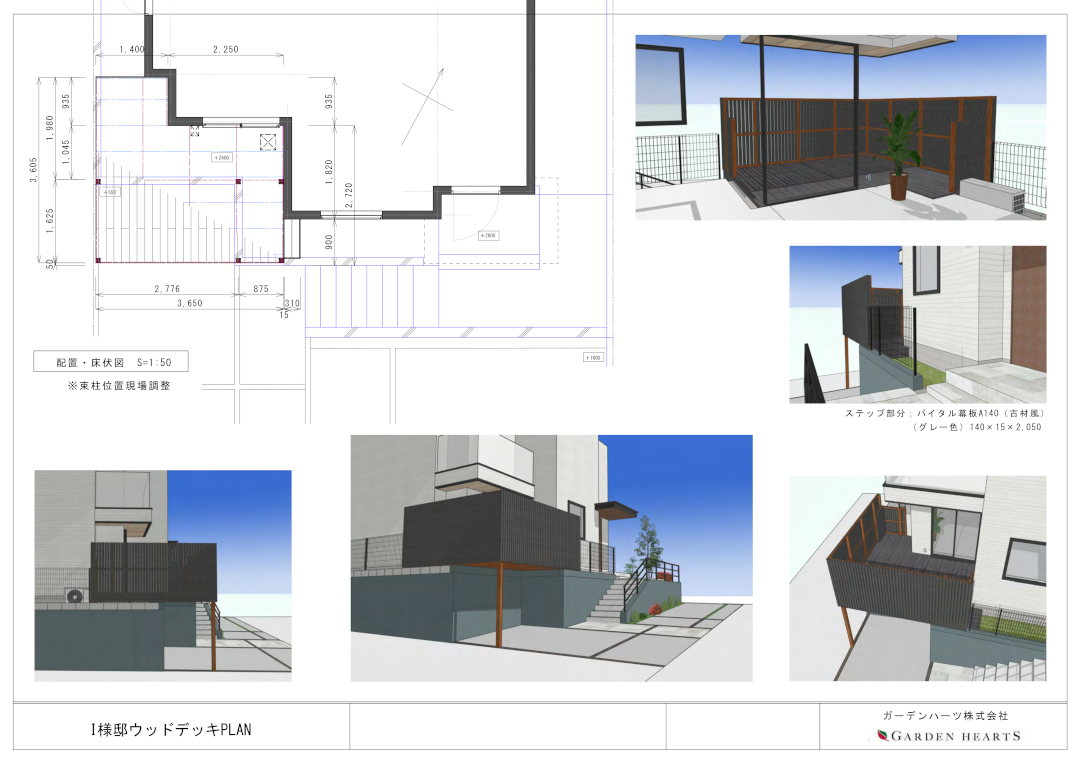Click the +2400 elevation tag
Image resolution: width=1080 pixels, height=764 pixels.
(221, 158)
